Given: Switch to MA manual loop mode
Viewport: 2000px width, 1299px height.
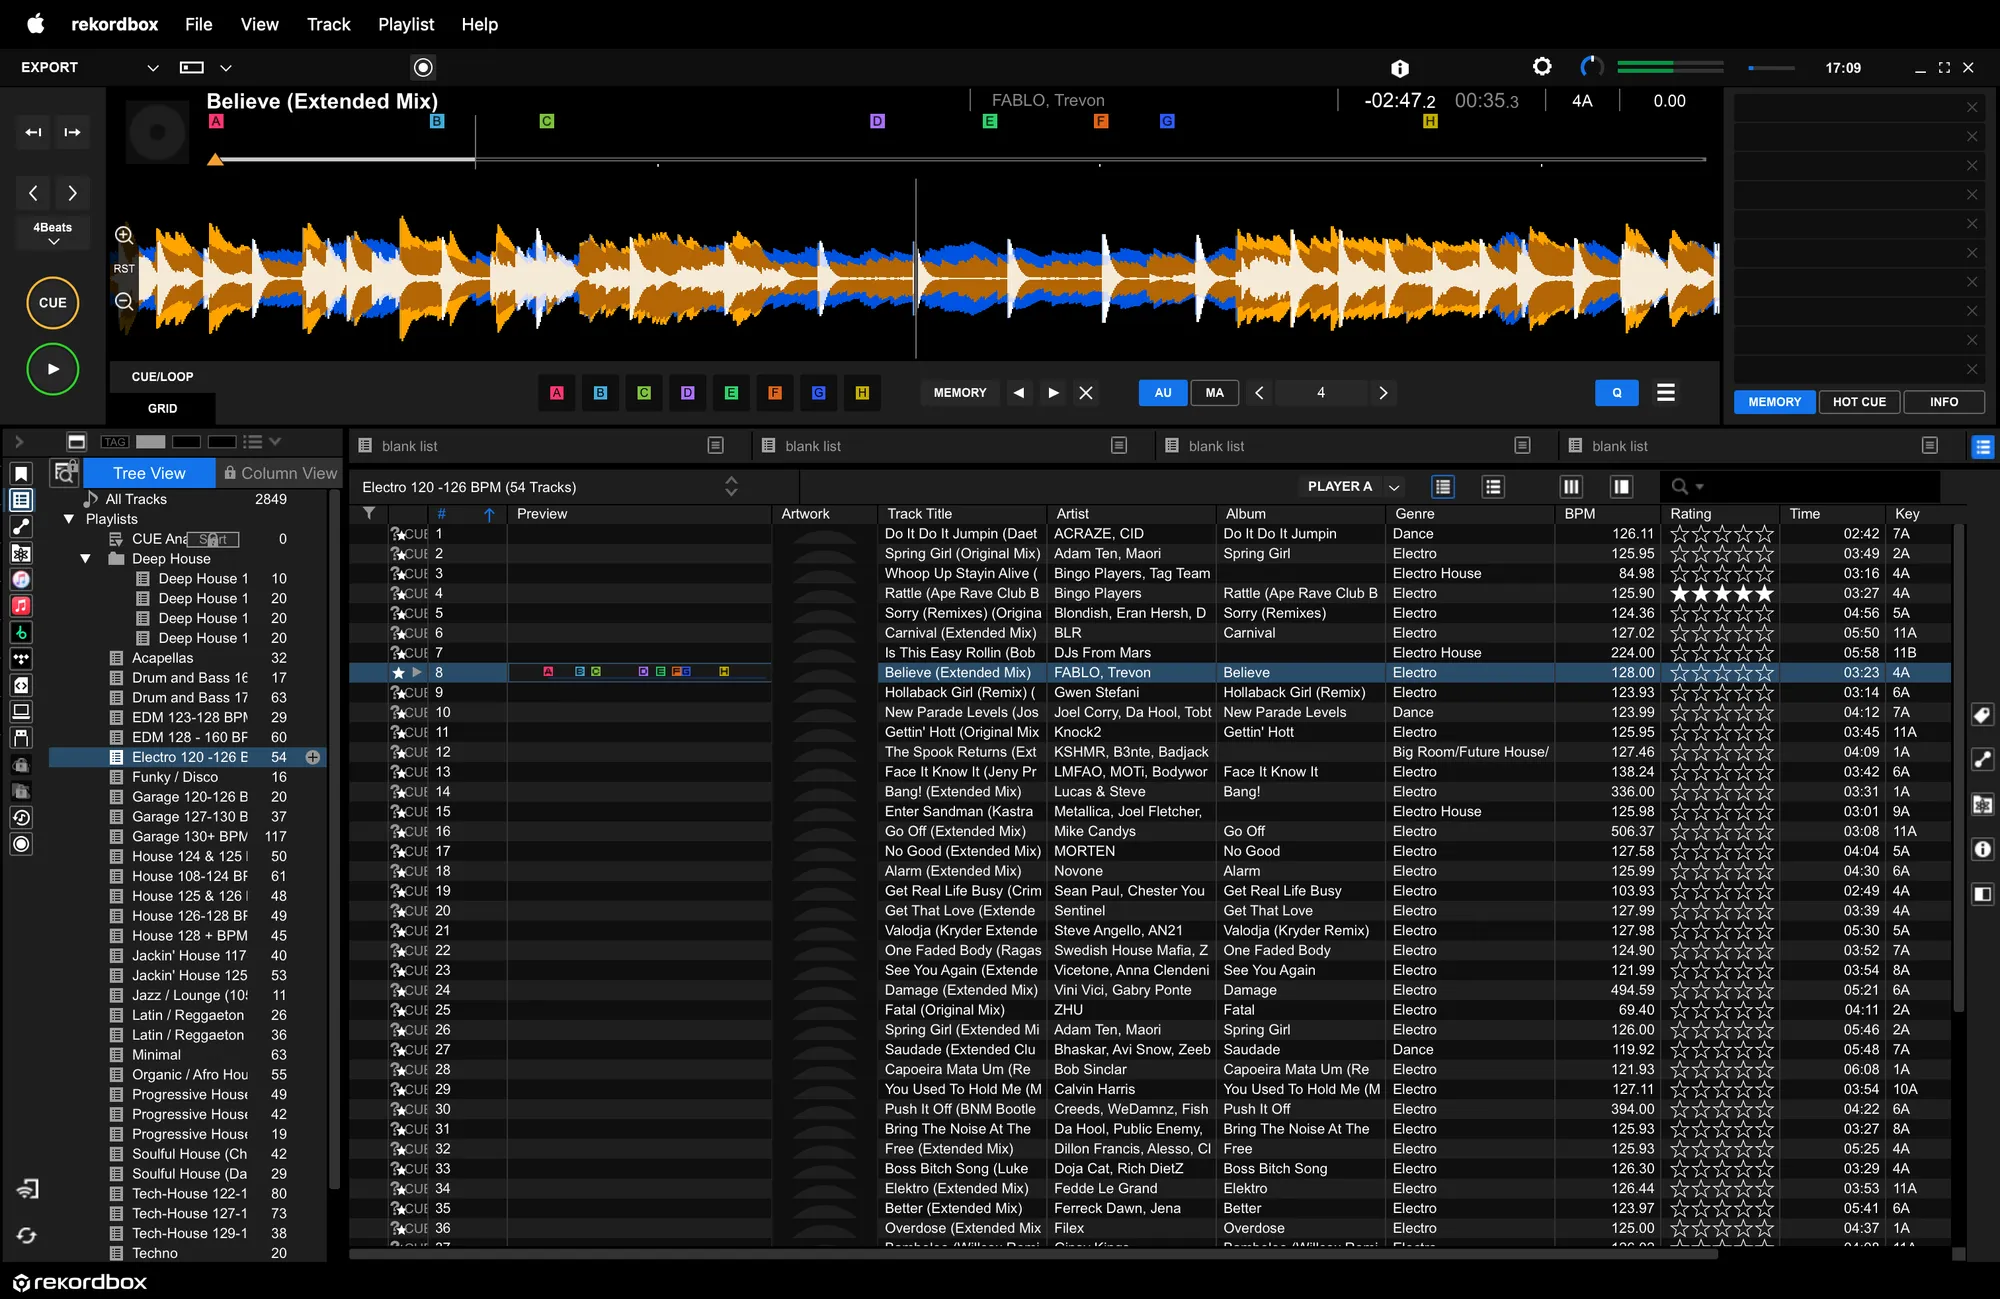Looking at the screenshot, I should pos(1214,393).
